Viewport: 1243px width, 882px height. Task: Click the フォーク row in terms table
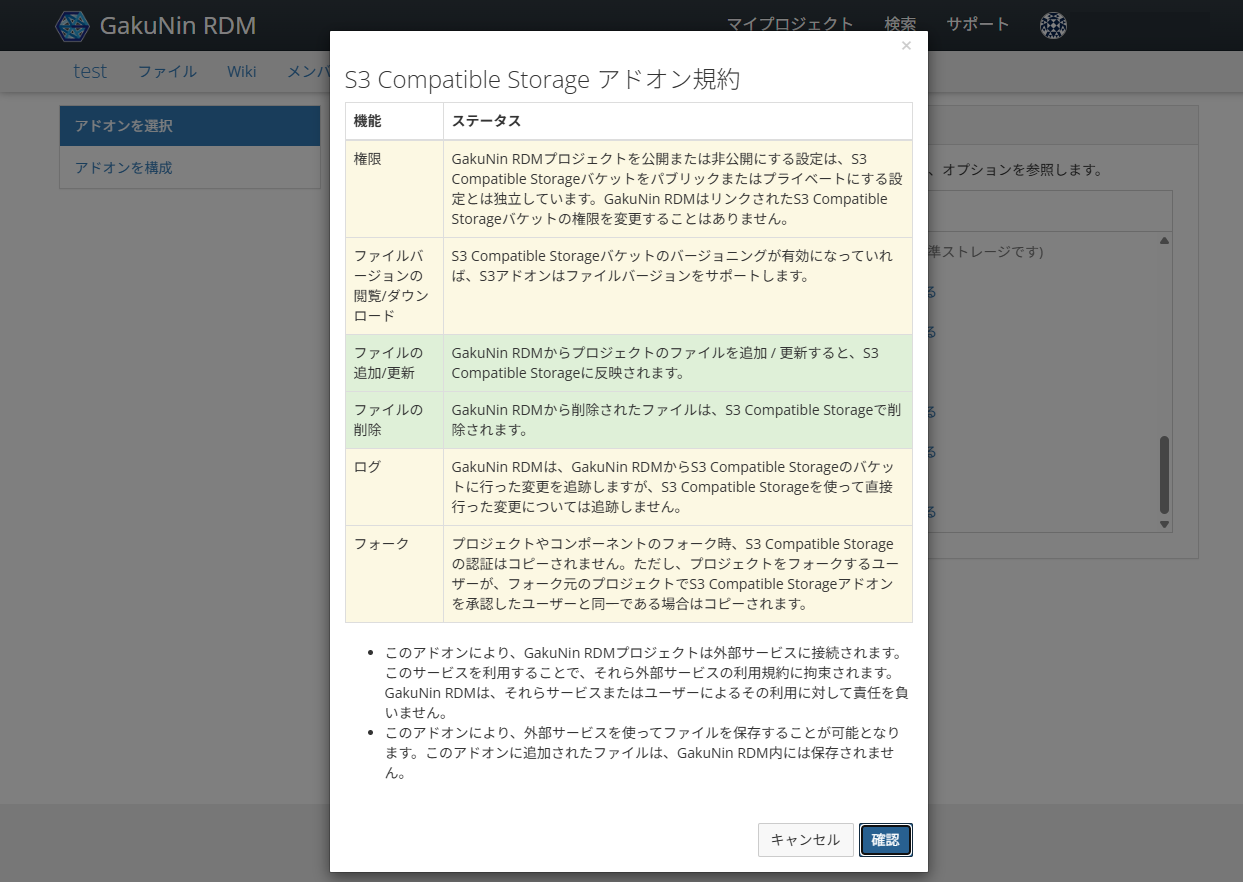pyautogui.click(x=628, y=574)
